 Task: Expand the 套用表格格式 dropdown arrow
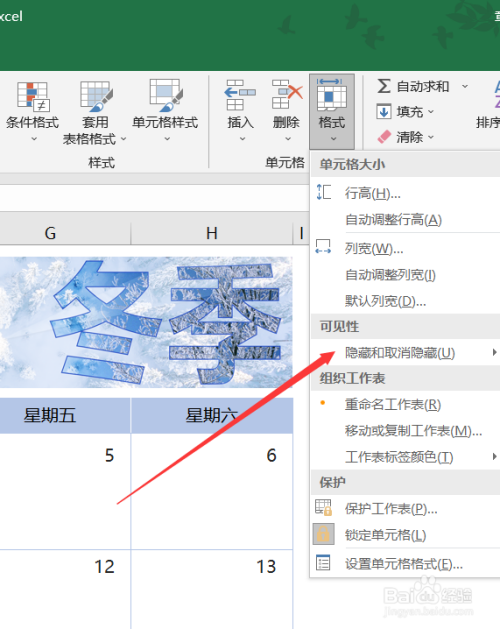pos(124,139)
